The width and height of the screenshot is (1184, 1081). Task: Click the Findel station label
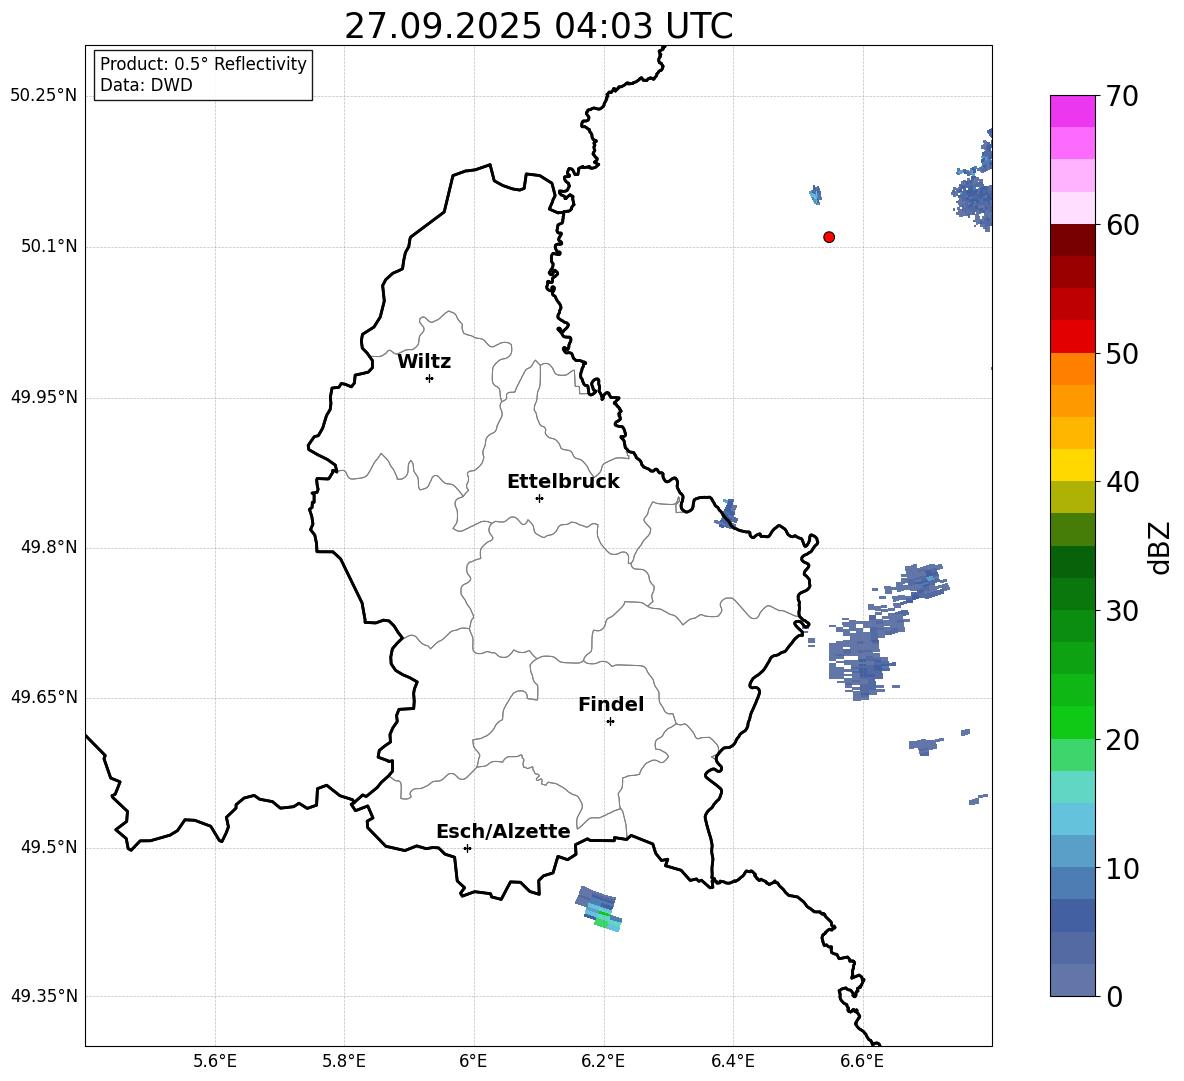(611, 704)
